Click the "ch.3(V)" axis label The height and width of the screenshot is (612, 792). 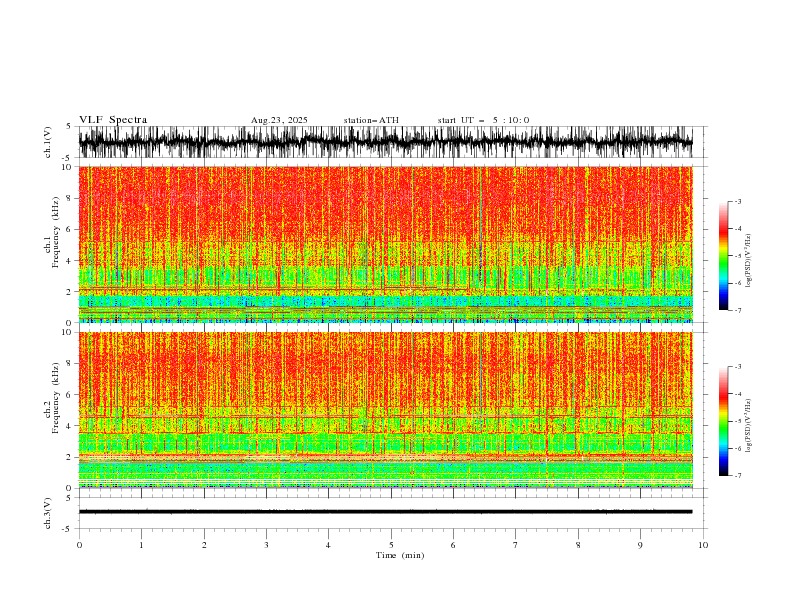[48, 513]
